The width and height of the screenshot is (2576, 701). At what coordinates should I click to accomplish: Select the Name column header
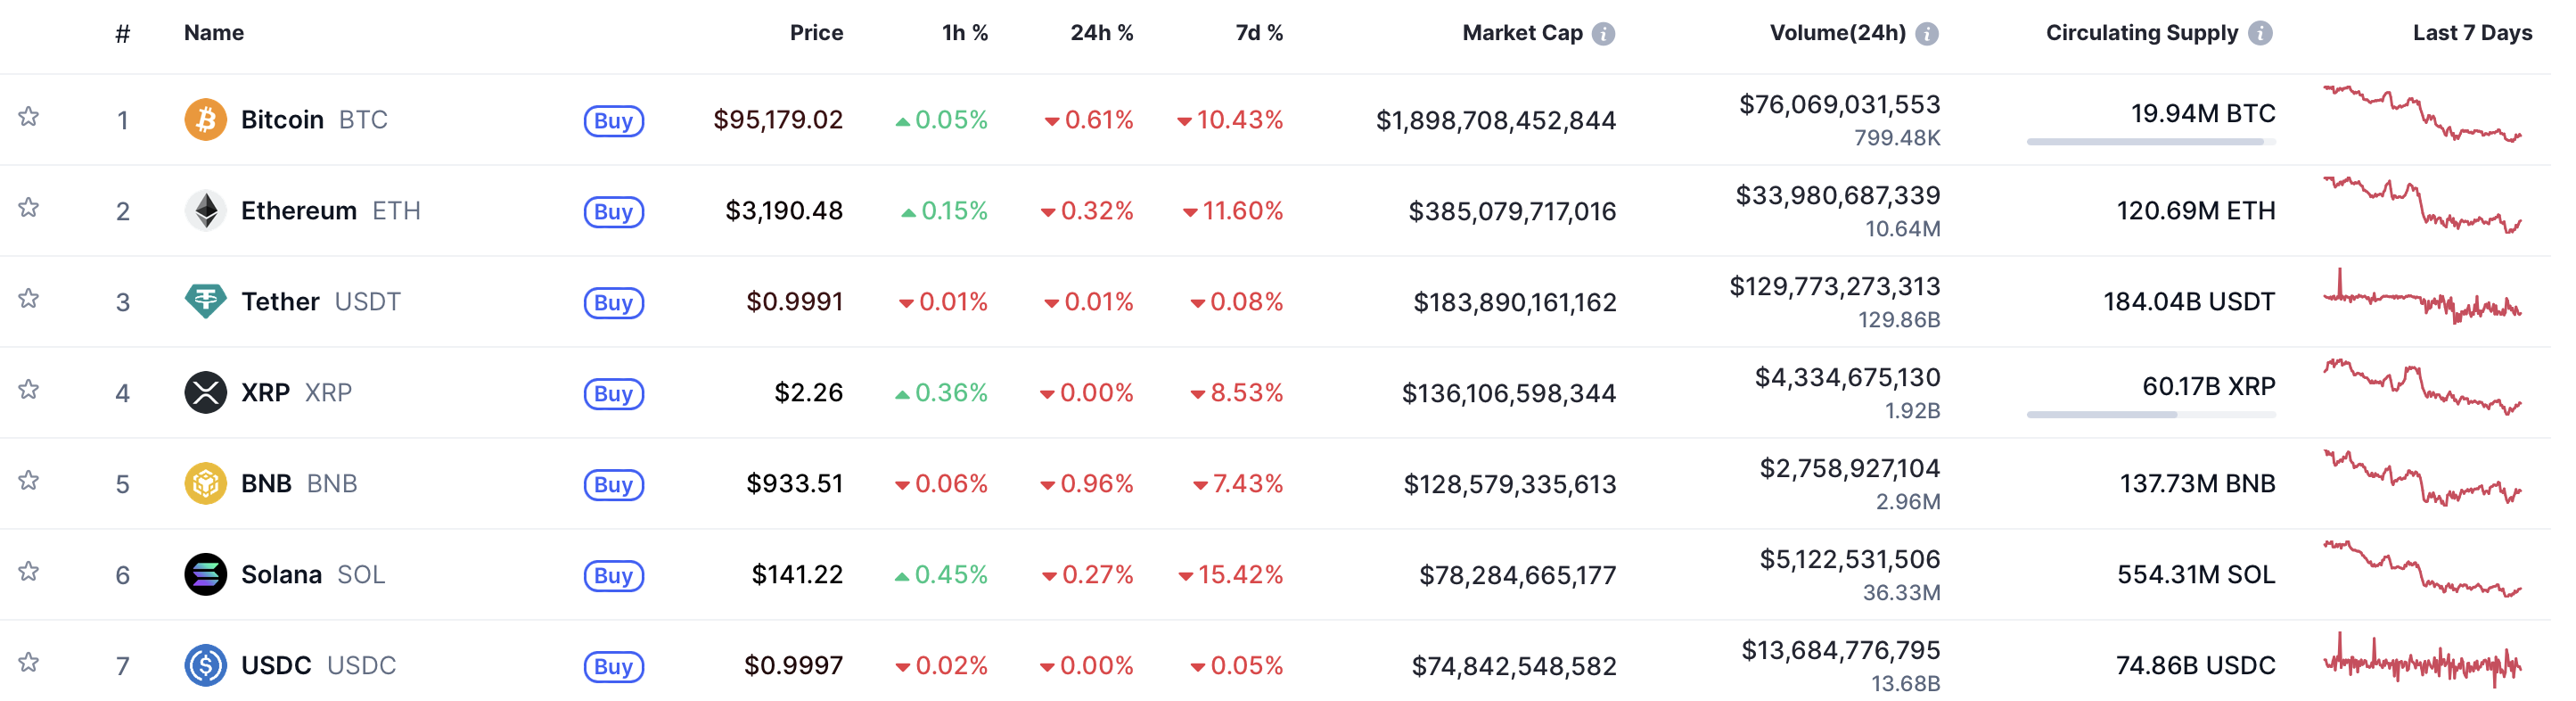click(x=212, y=32)
